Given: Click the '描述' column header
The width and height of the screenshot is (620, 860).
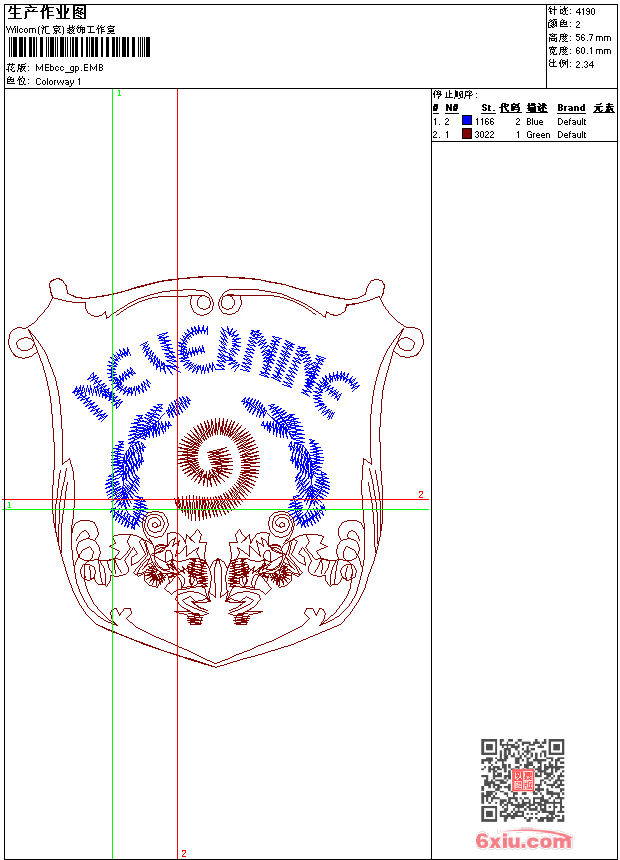Looking at the screenshot, I should [x=537, y=108].
